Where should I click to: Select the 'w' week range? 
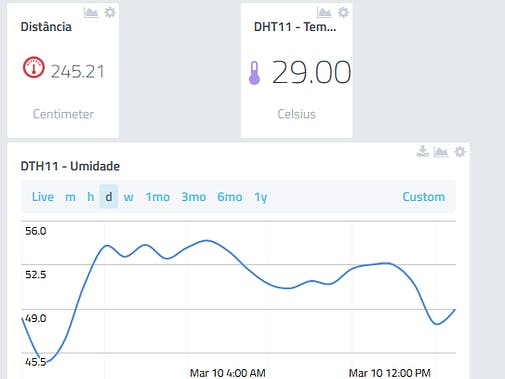(128, 197)
